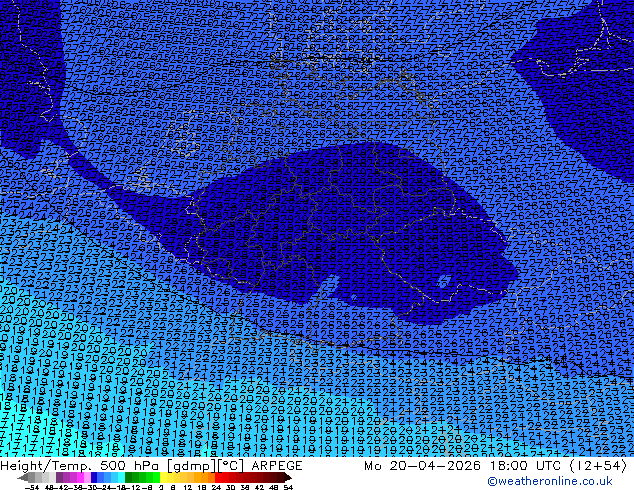The height and width of the screenshot is (490, 634).
Task: Open the weatheronline.co.uk copyright link
Action: [550, 482]
